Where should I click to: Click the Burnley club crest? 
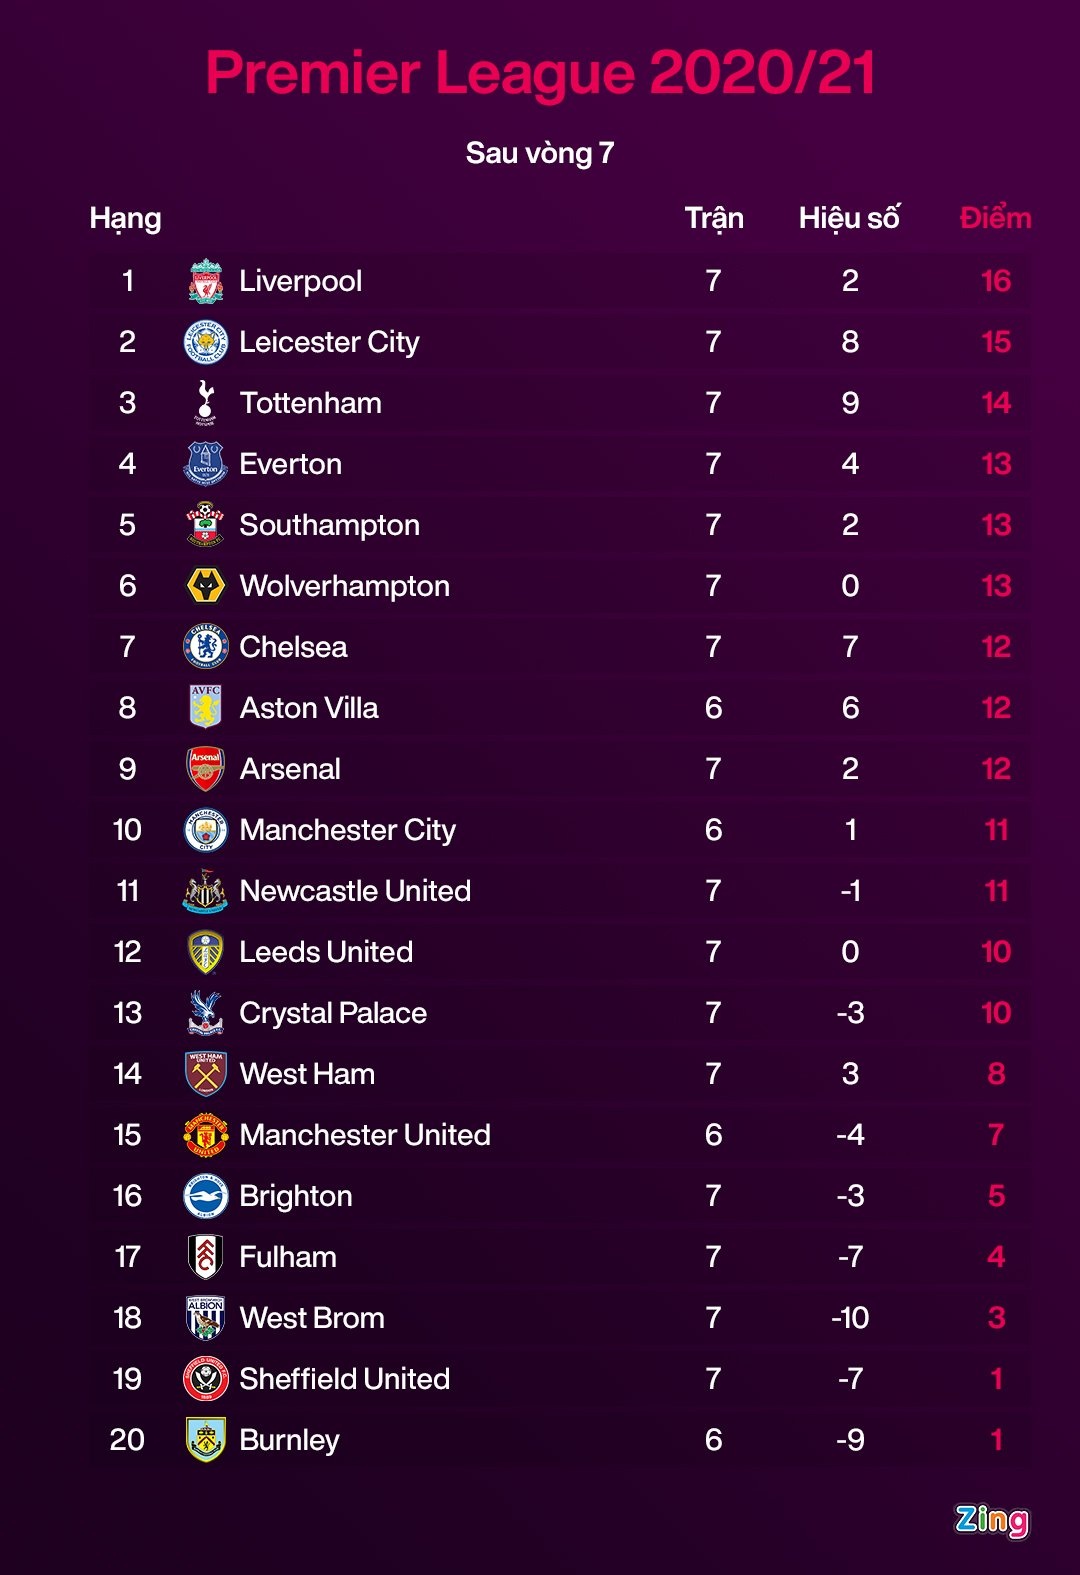coord(206,1440)
